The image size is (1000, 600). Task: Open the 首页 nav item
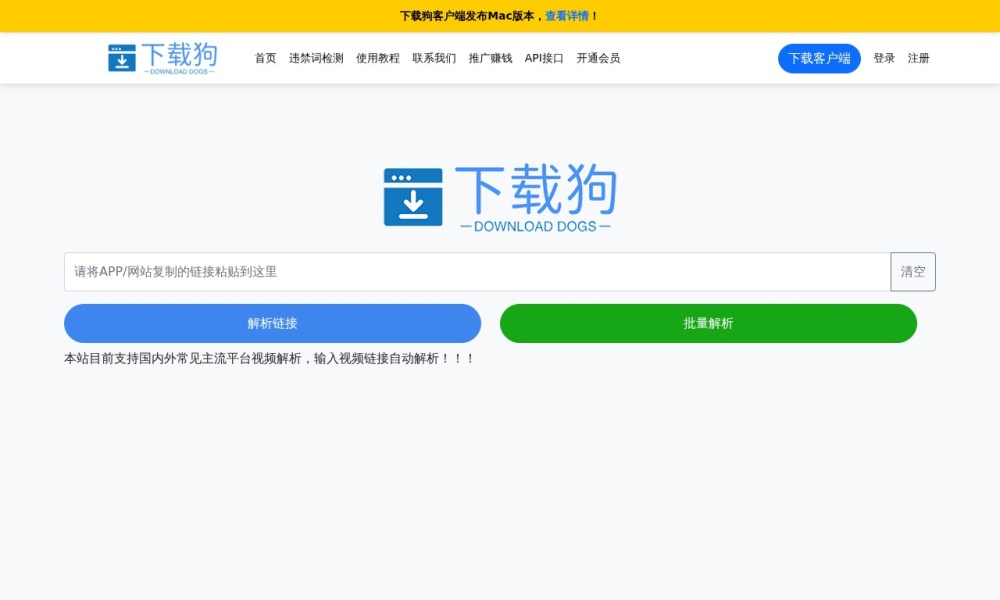(x=265, y=58)
